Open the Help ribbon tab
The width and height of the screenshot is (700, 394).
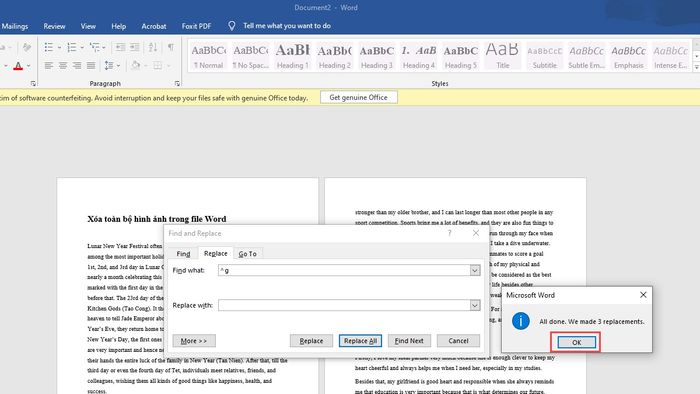pos(118,26)
